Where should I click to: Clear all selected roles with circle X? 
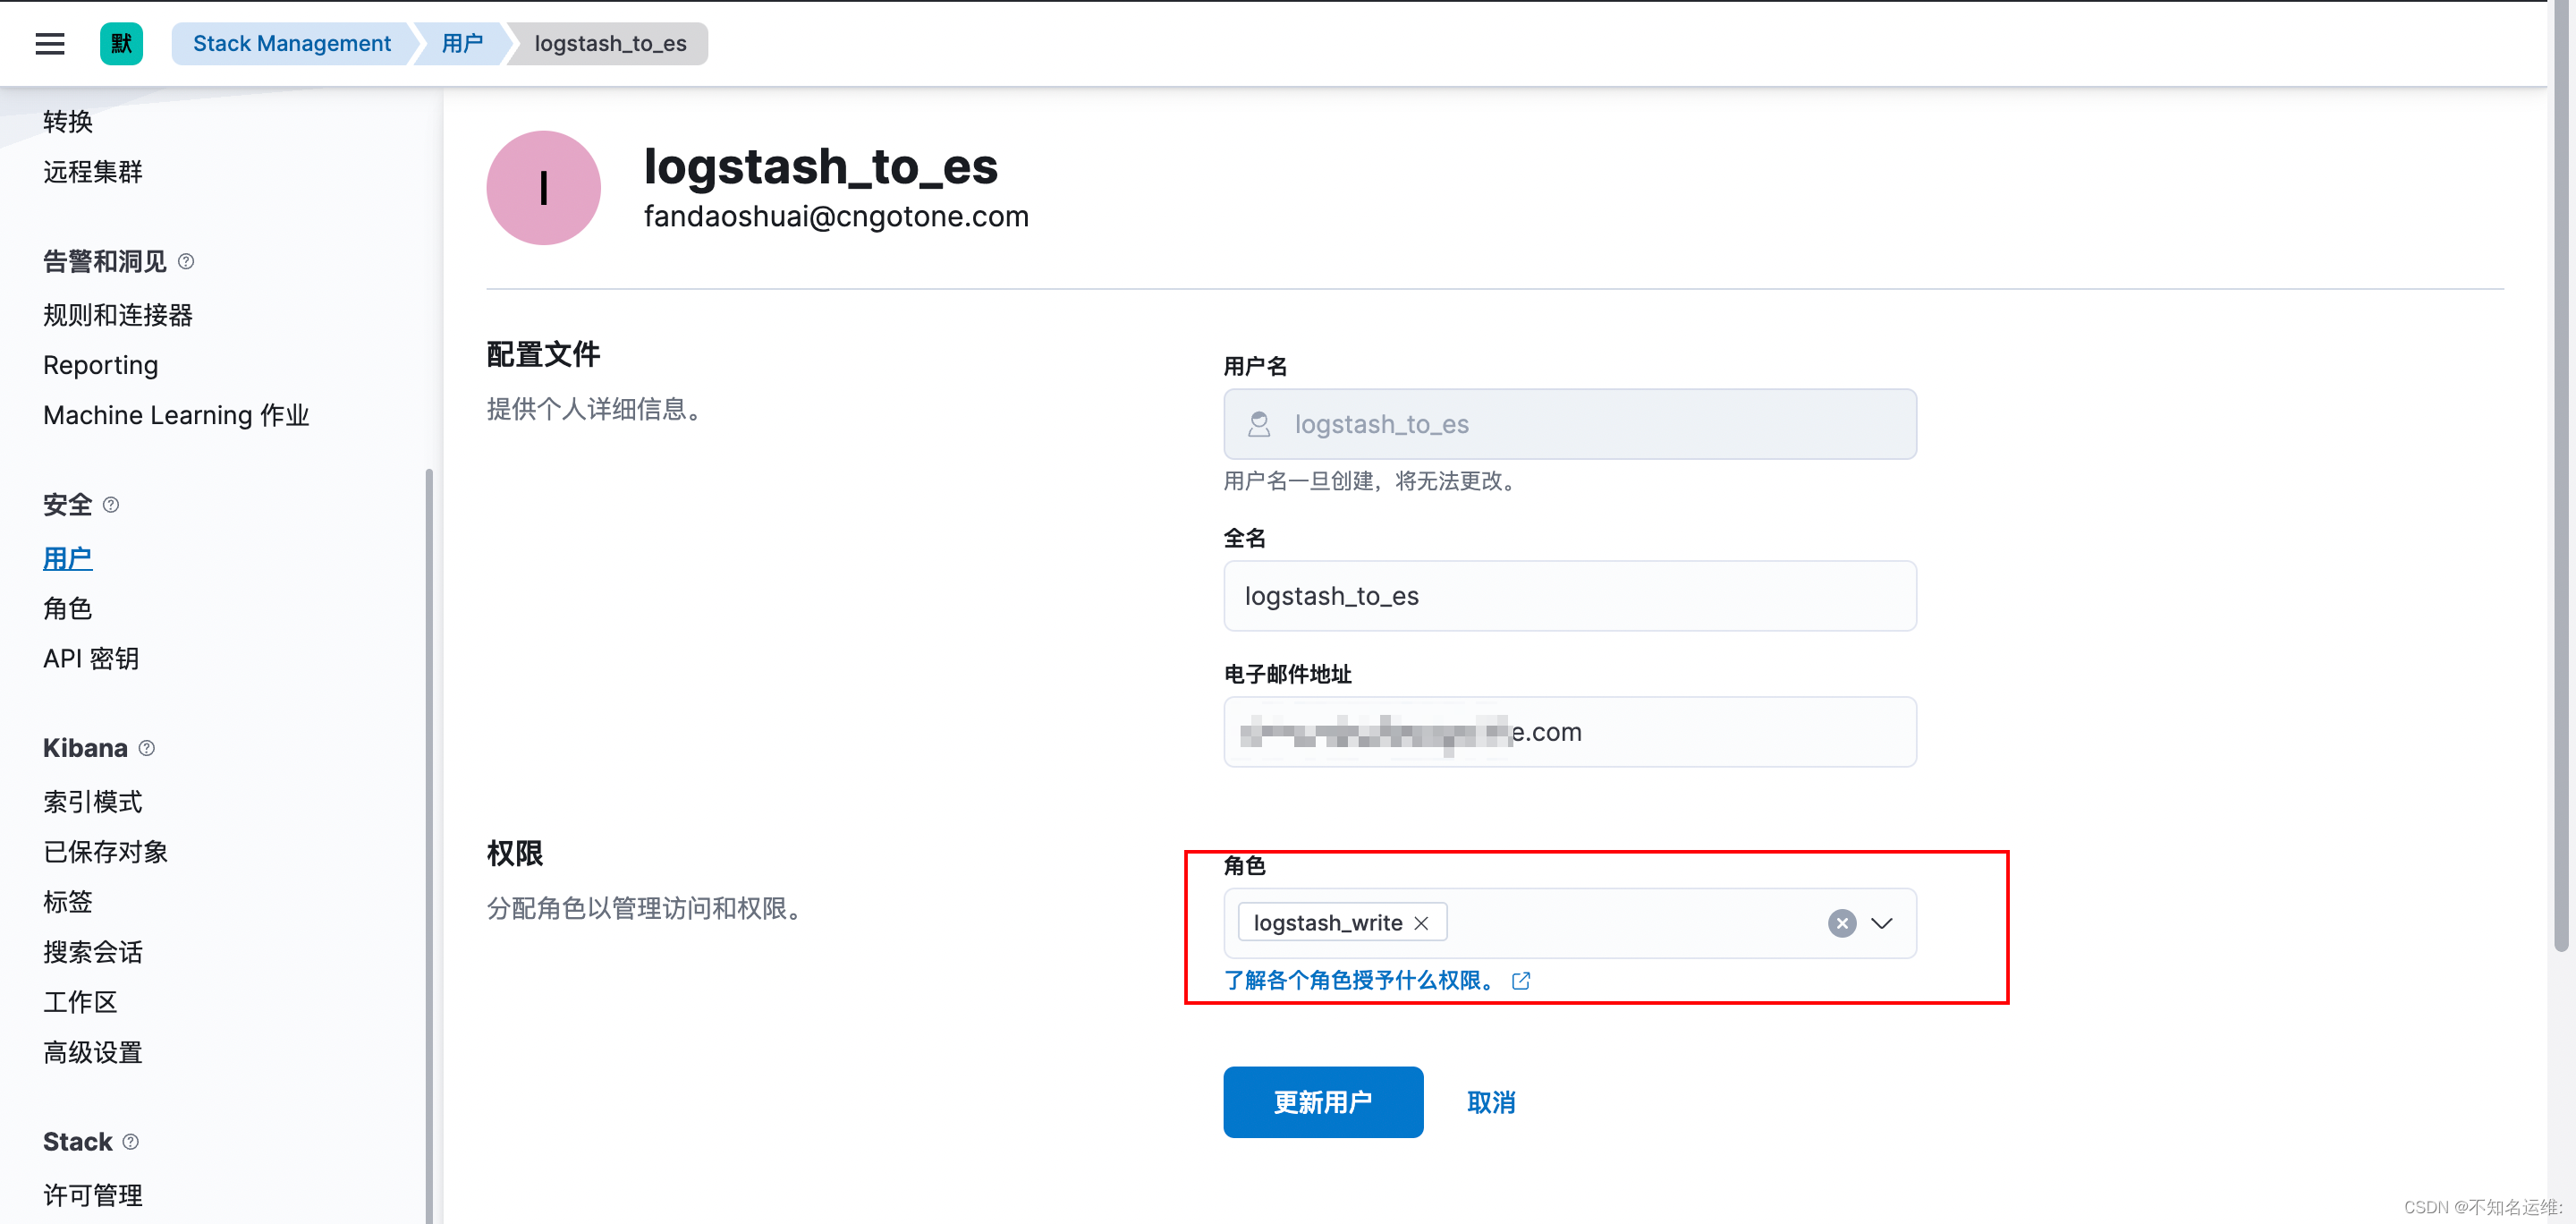tap(1841, 923)
